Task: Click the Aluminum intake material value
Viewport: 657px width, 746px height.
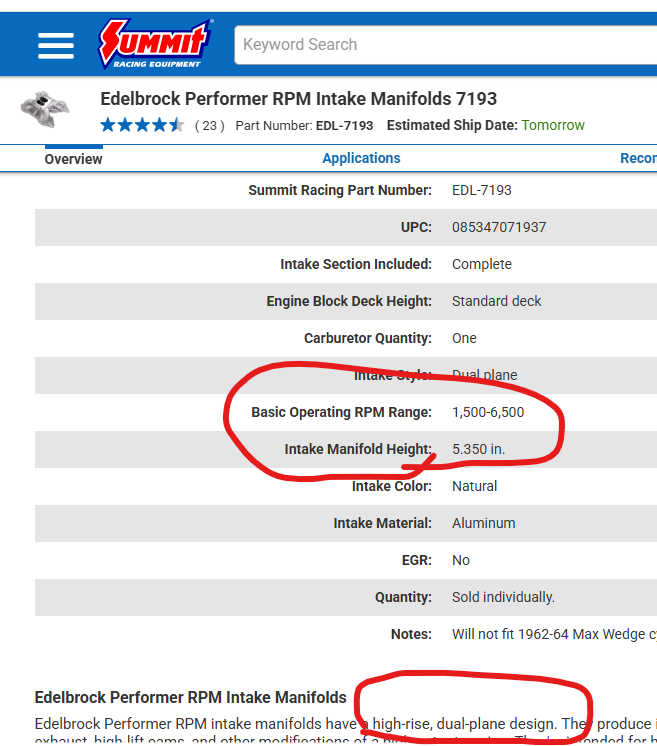Action: click(x=484, y=523)
